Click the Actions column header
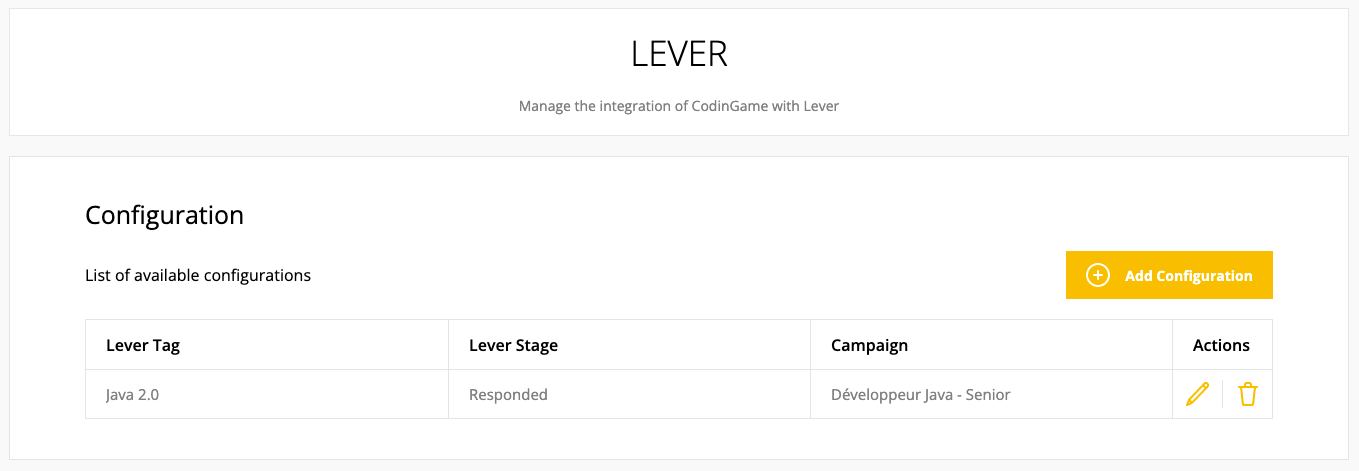The image size is (1359, 471). tap(1221, 345)
